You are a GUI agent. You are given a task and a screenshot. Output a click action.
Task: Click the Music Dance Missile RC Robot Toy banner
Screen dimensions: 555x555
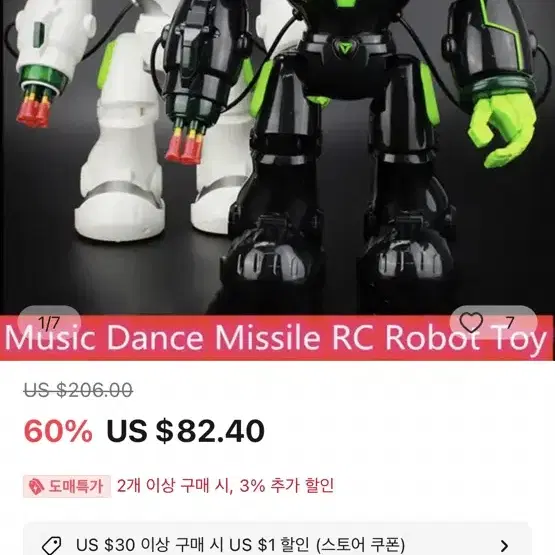tap(276, 338)
